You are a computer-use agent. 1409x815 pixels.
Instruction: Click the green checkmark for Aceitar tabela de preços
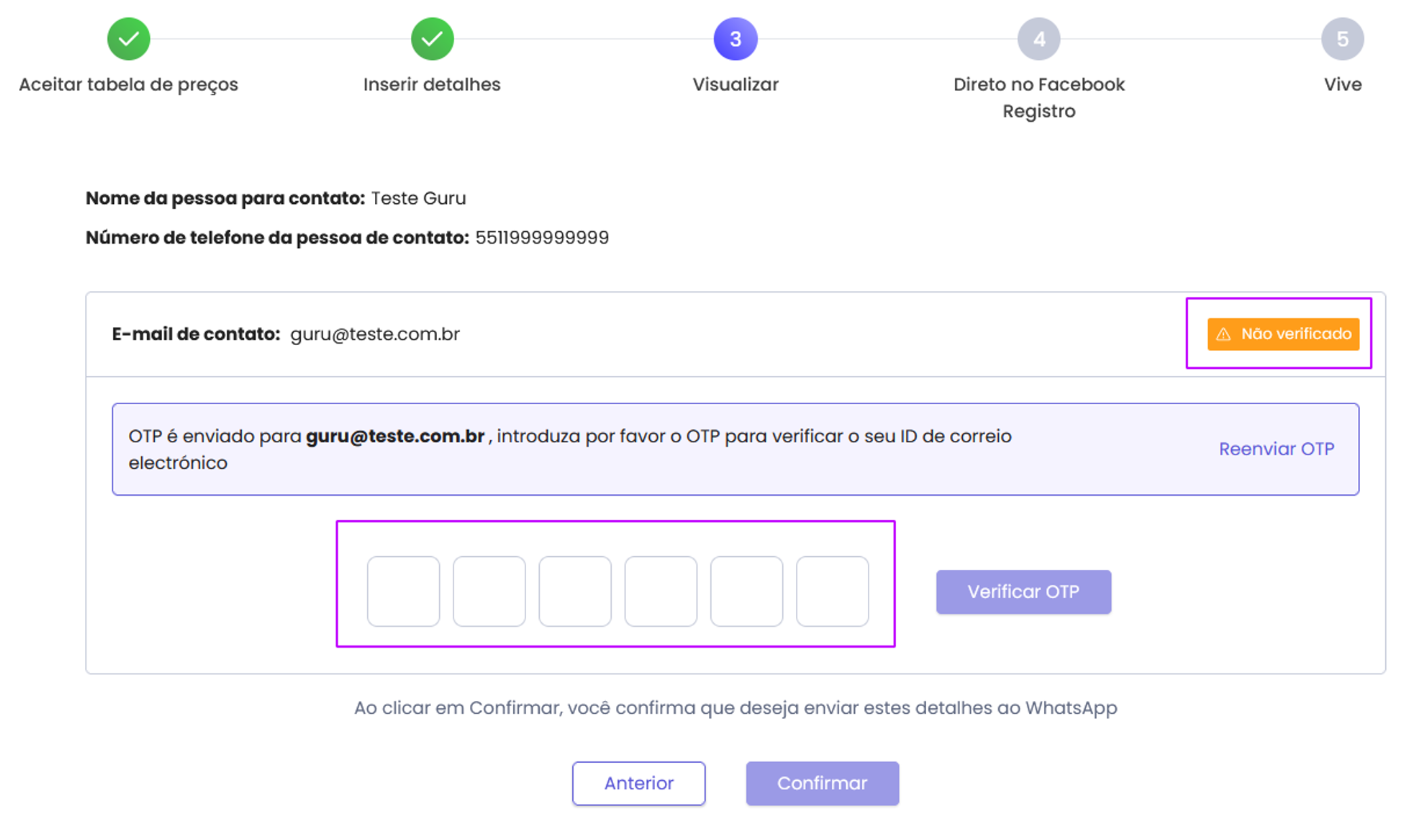128,39
